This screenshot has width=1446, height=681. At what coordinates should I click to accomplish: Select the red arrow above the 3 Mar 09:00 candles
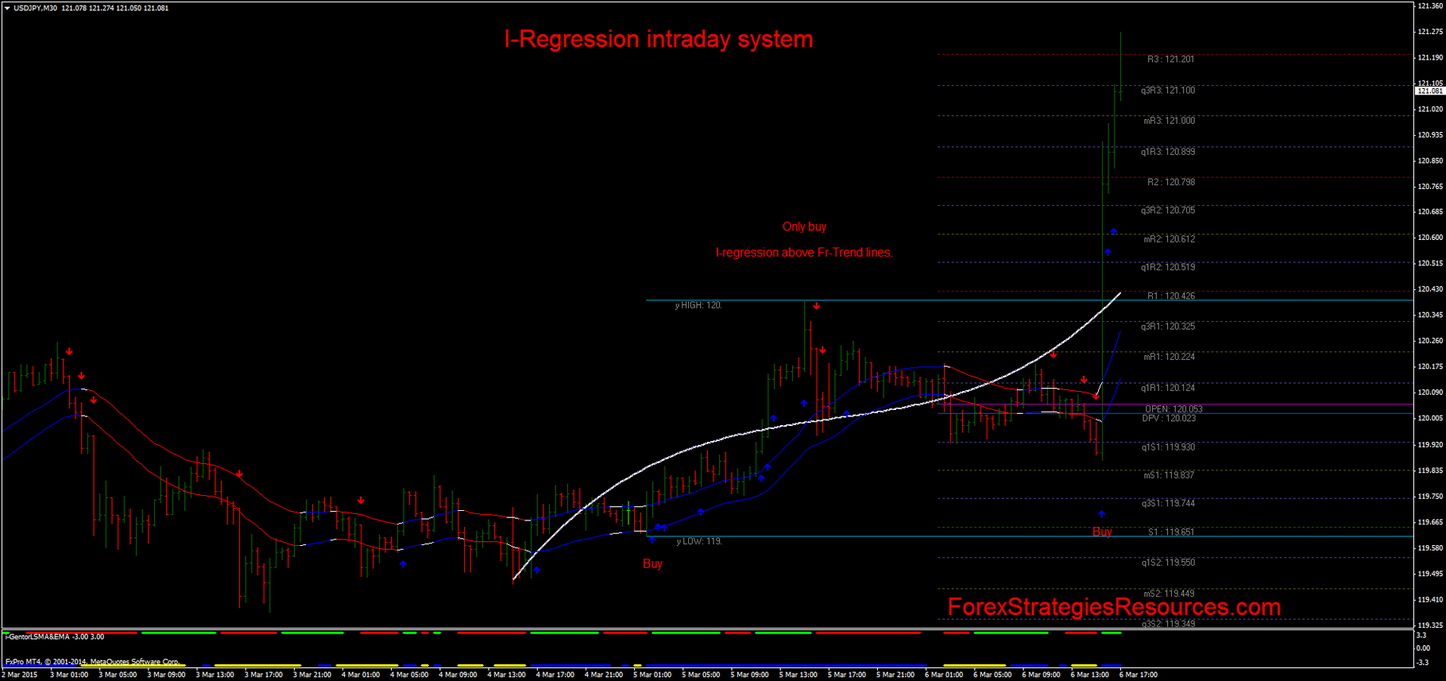coord(93,400)
